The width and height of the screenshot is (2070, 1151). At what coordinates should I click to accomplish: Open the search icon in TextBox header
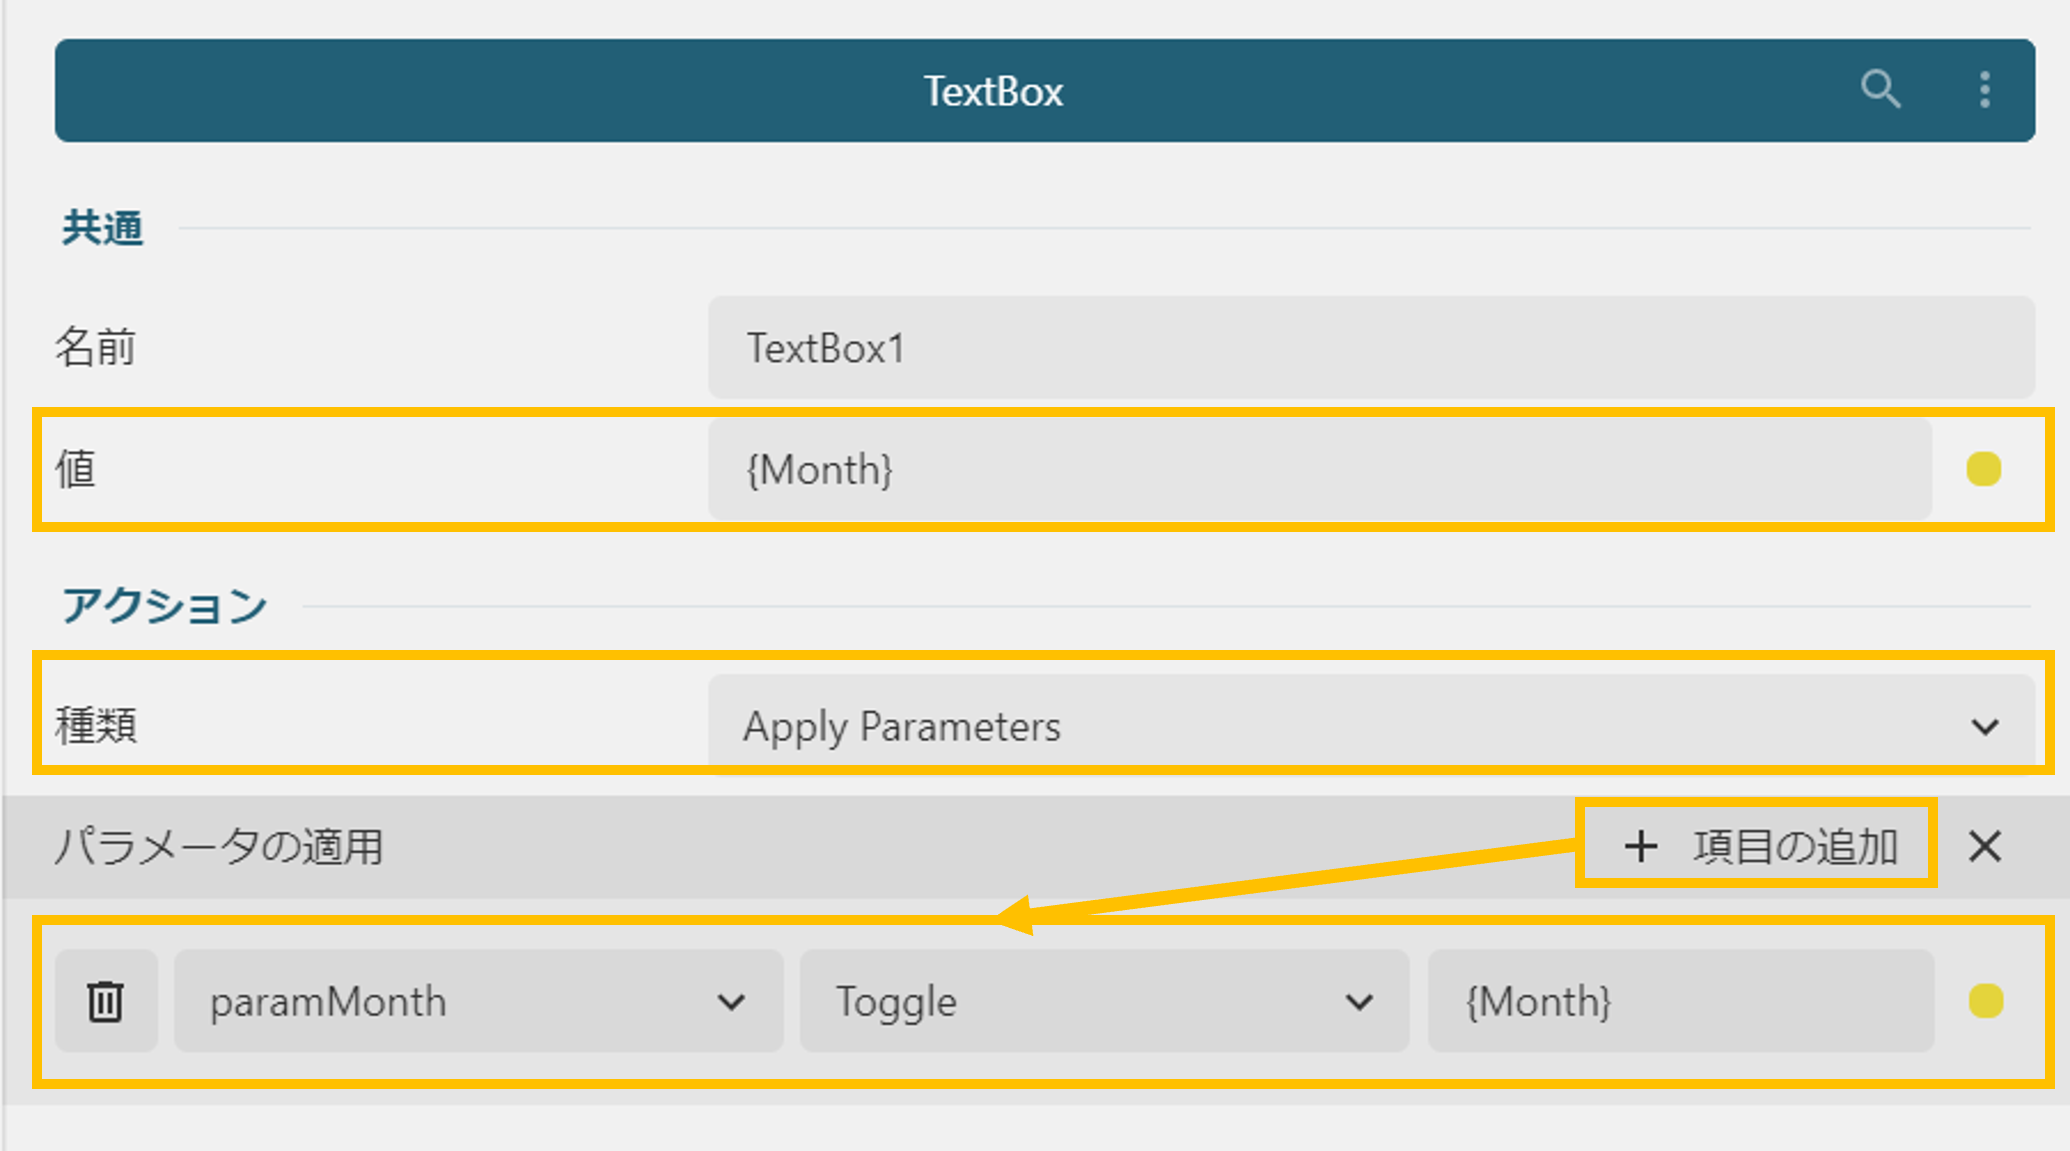tap(1880, 90)
